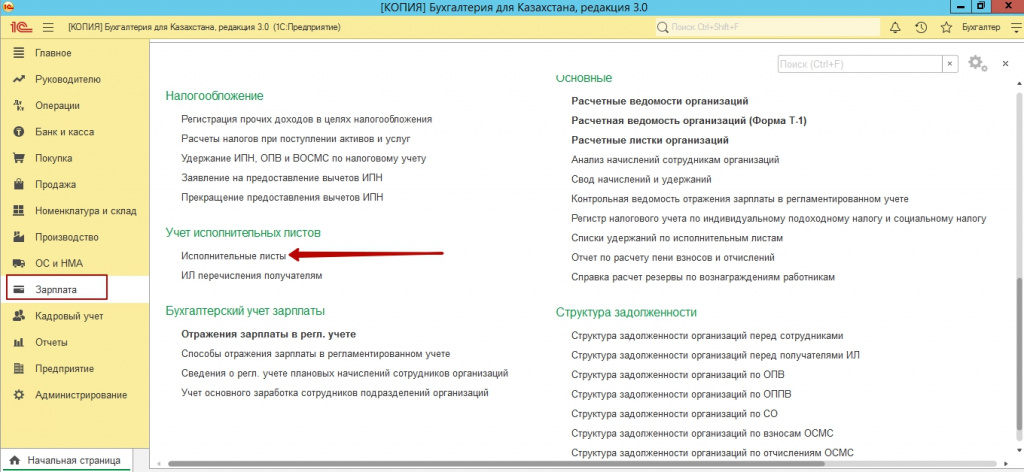Open Расчетные ведомости организаций
Screen dimensions: 1024x472
(x=660, y=101)
